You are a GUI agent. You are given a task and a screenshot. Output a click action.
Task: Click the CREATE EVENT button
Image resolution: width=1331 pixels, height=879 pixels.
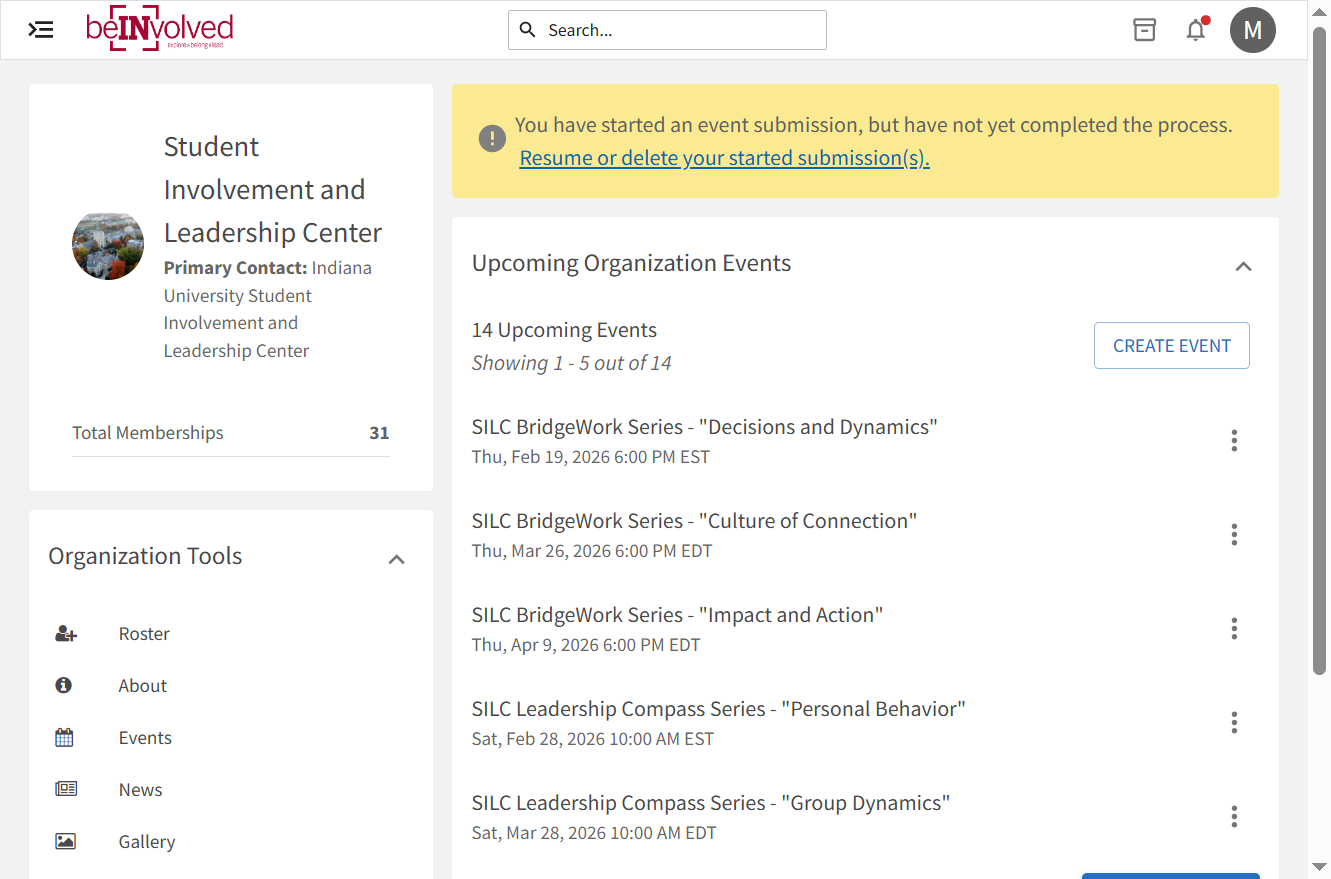coord(1172,346)
